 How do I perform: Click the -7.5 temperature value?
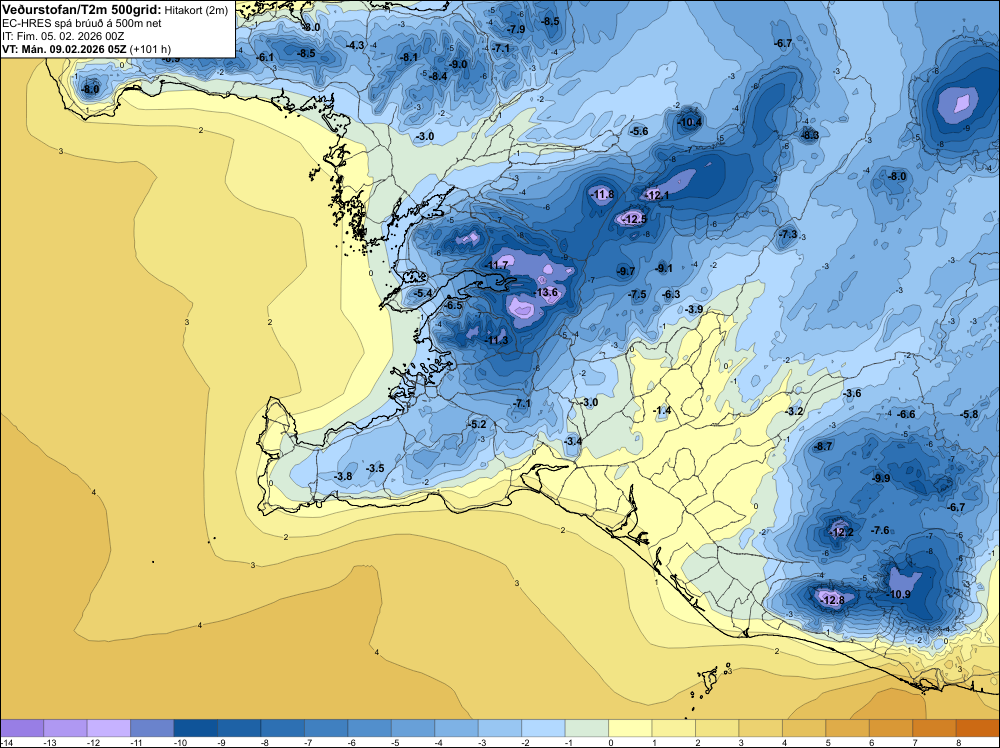(637, 294)
